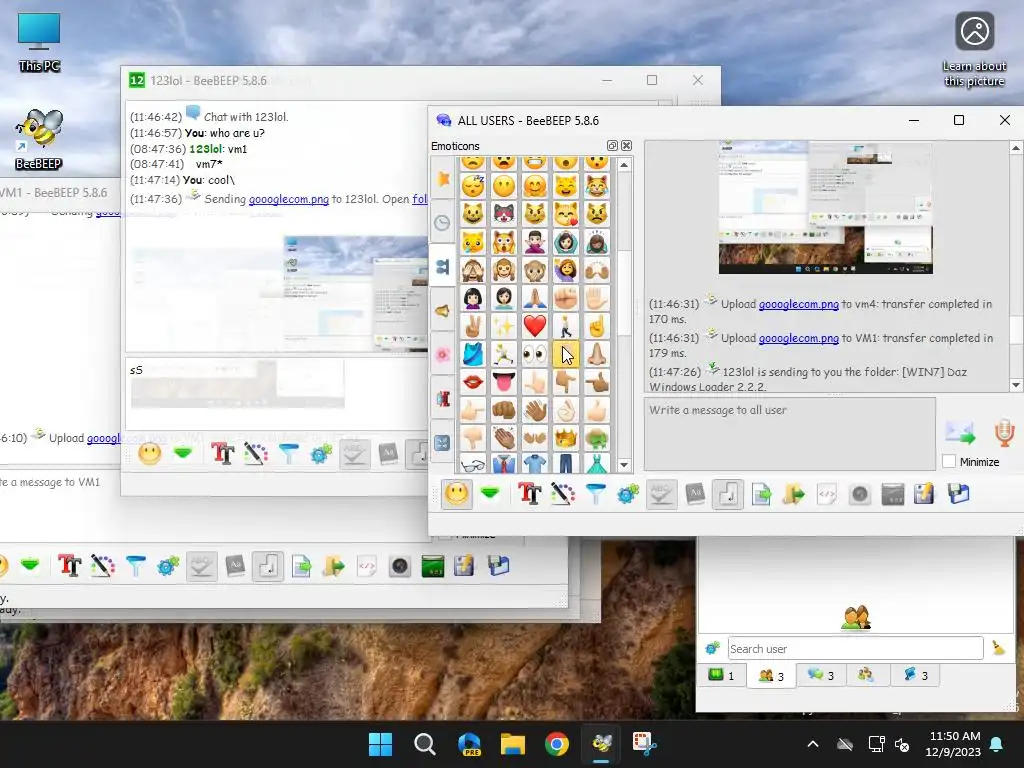
Task: Toggle the return-key send option in ALL USERS toolbar
Action: click(728, 494)
